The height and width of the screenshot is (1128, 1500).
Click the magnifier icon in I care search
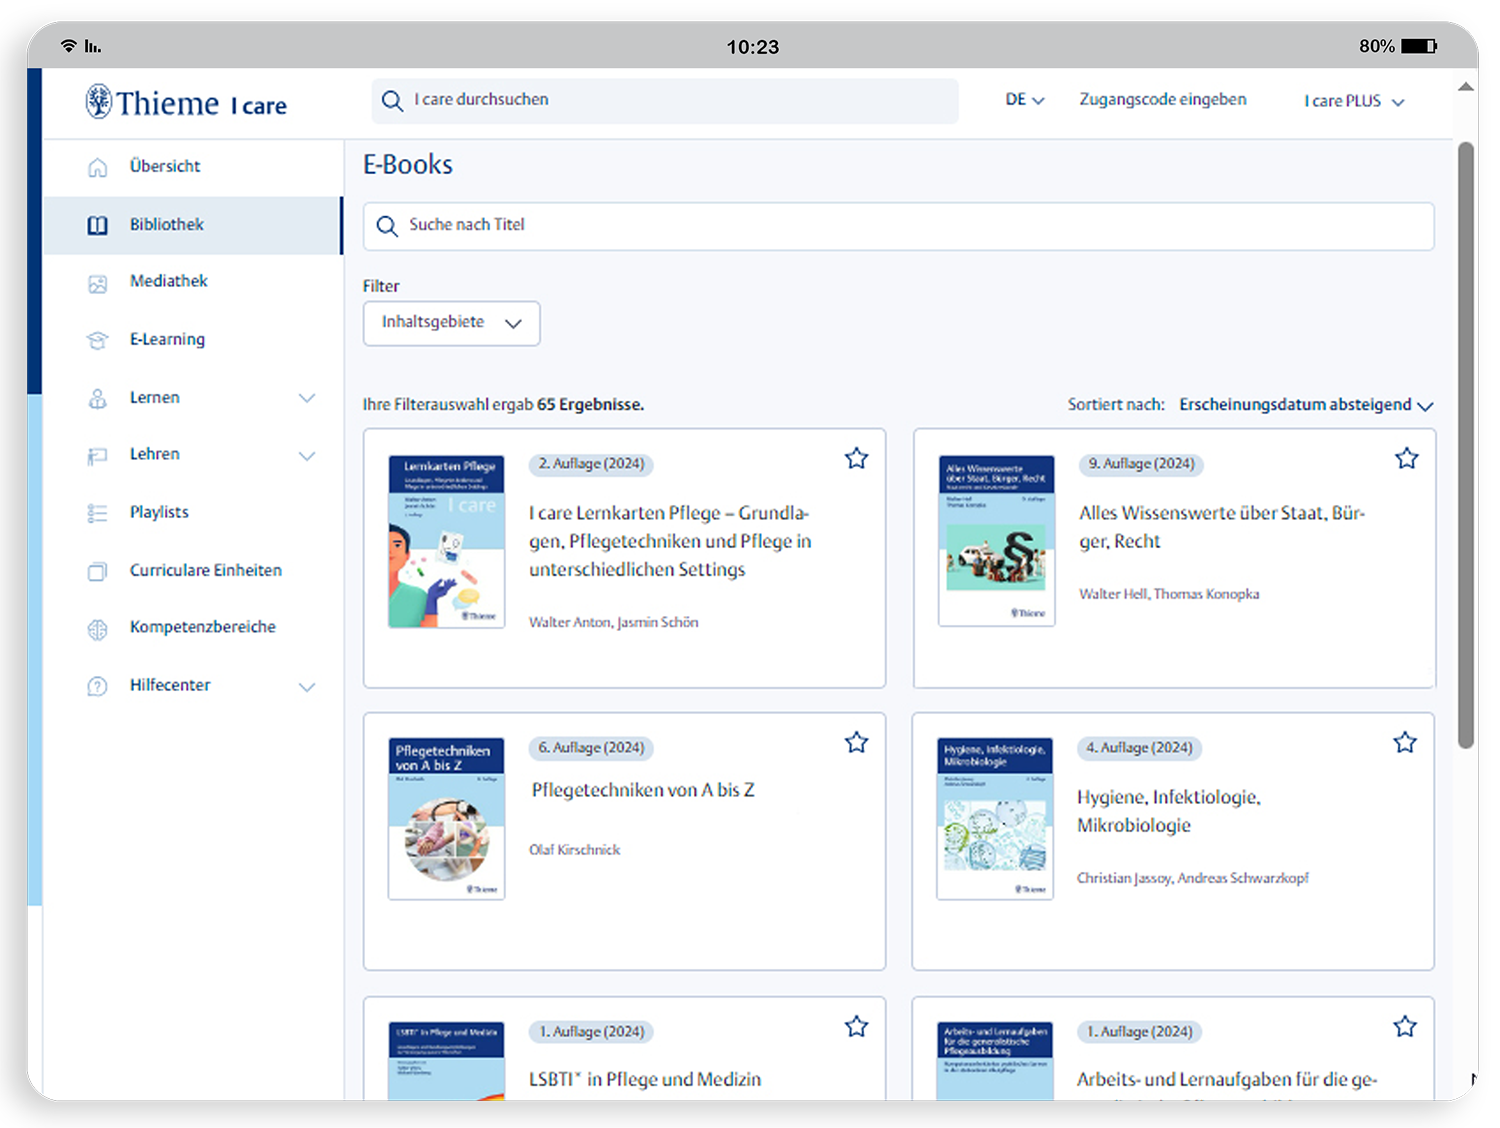pos(393,101)
